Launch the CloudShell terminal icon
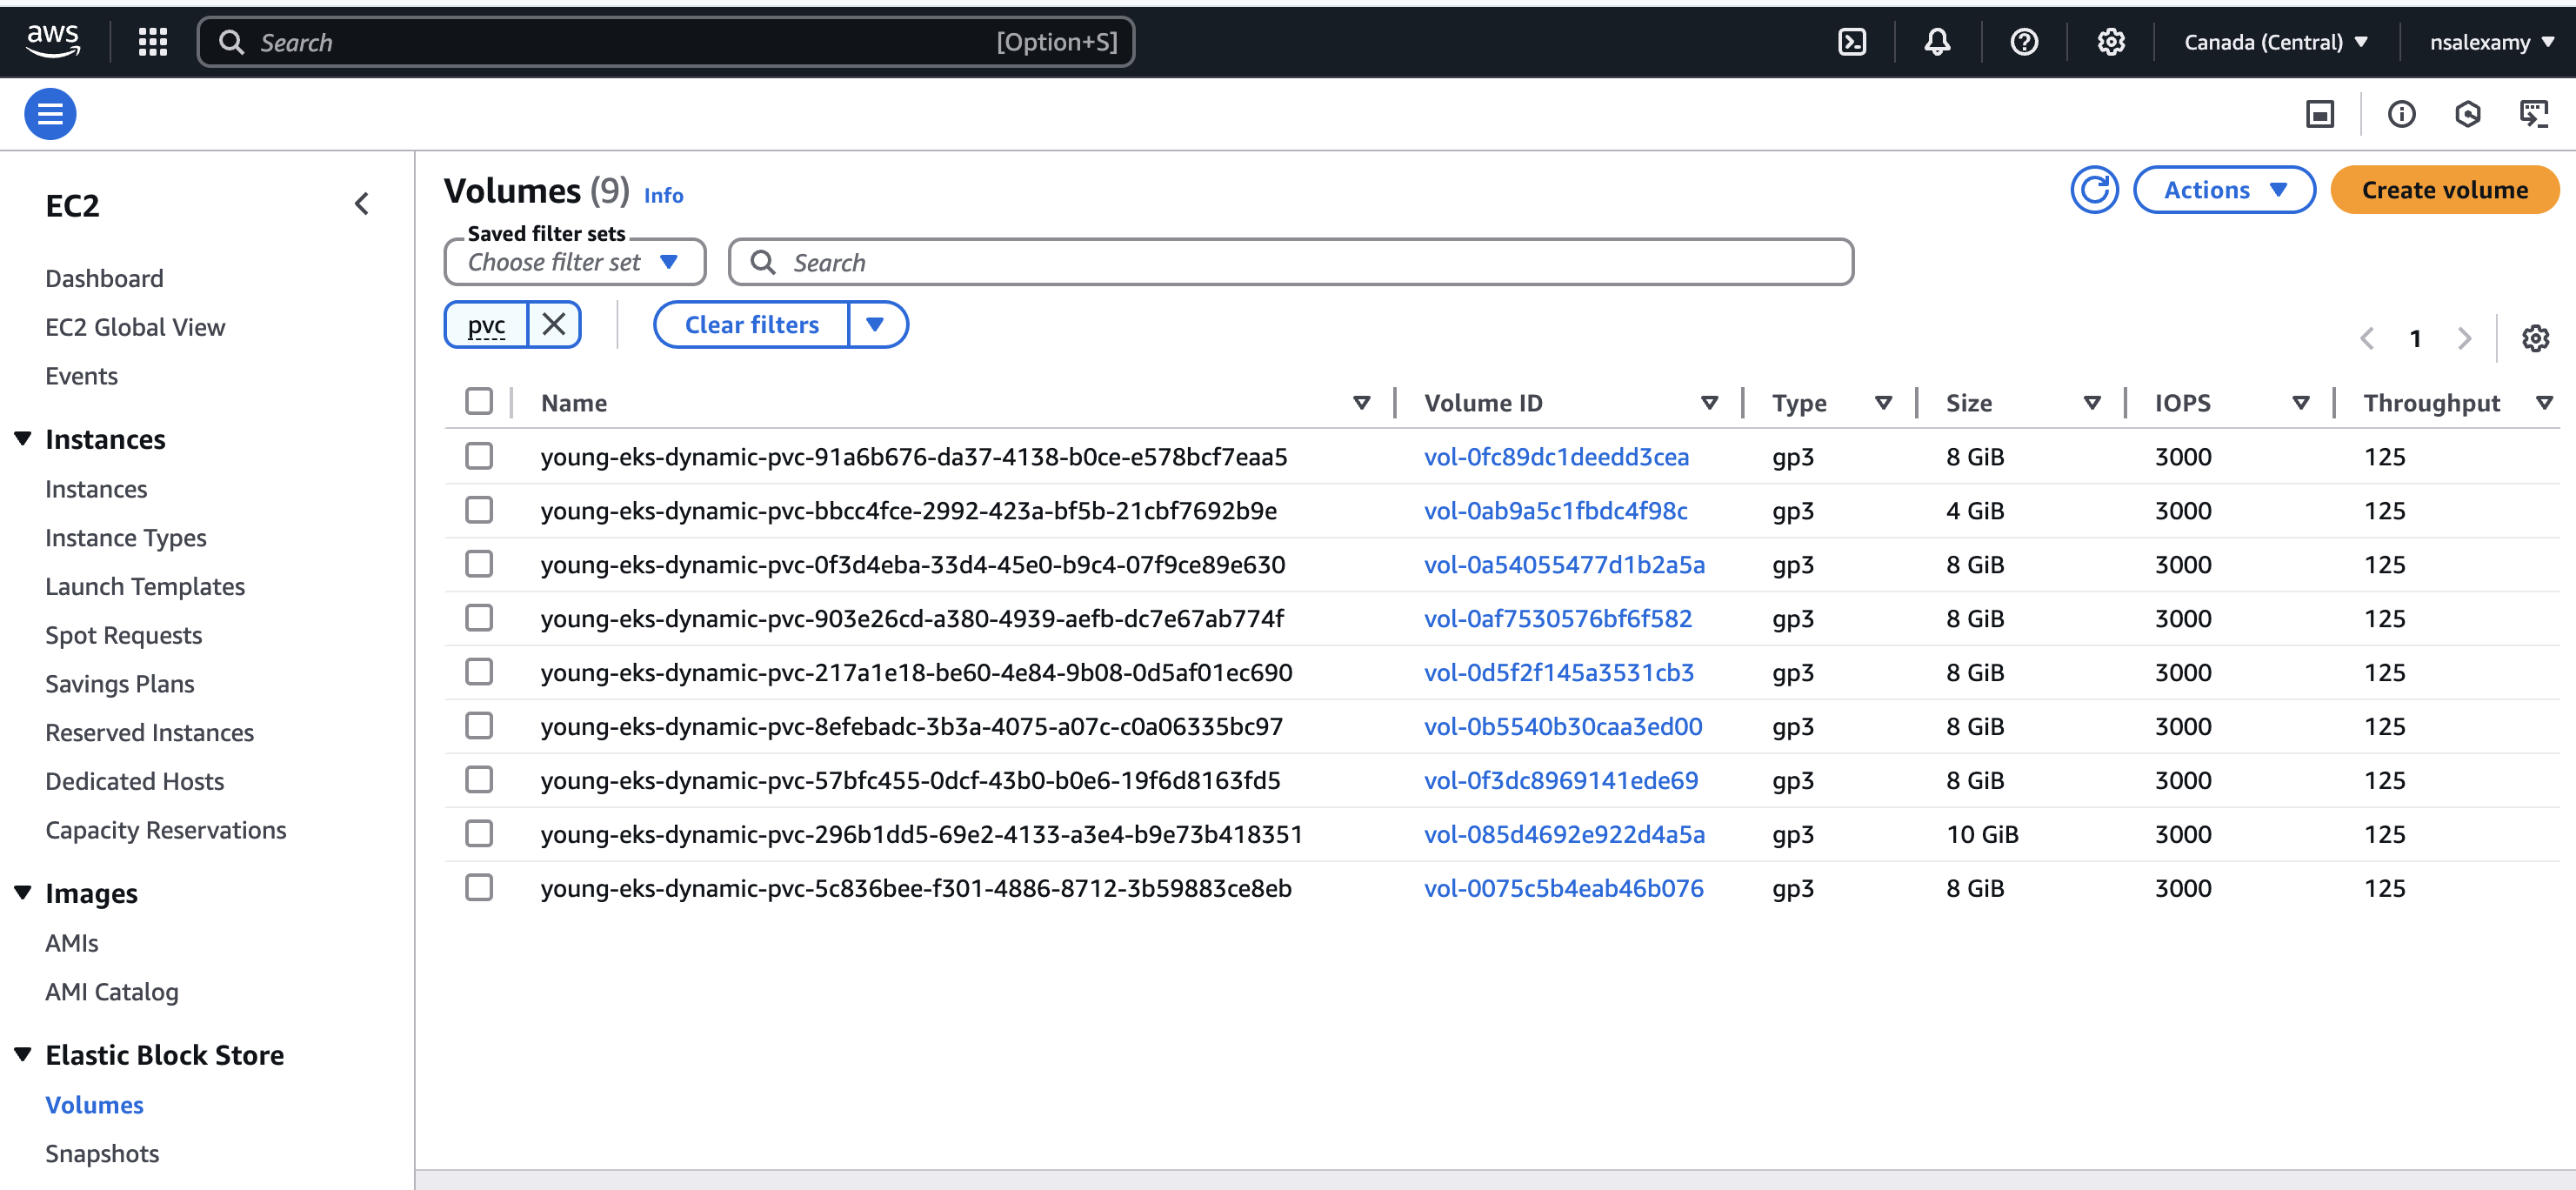Viewport: 2576px width, 1190px height. pyautogui.click(x=1851, y=42)
